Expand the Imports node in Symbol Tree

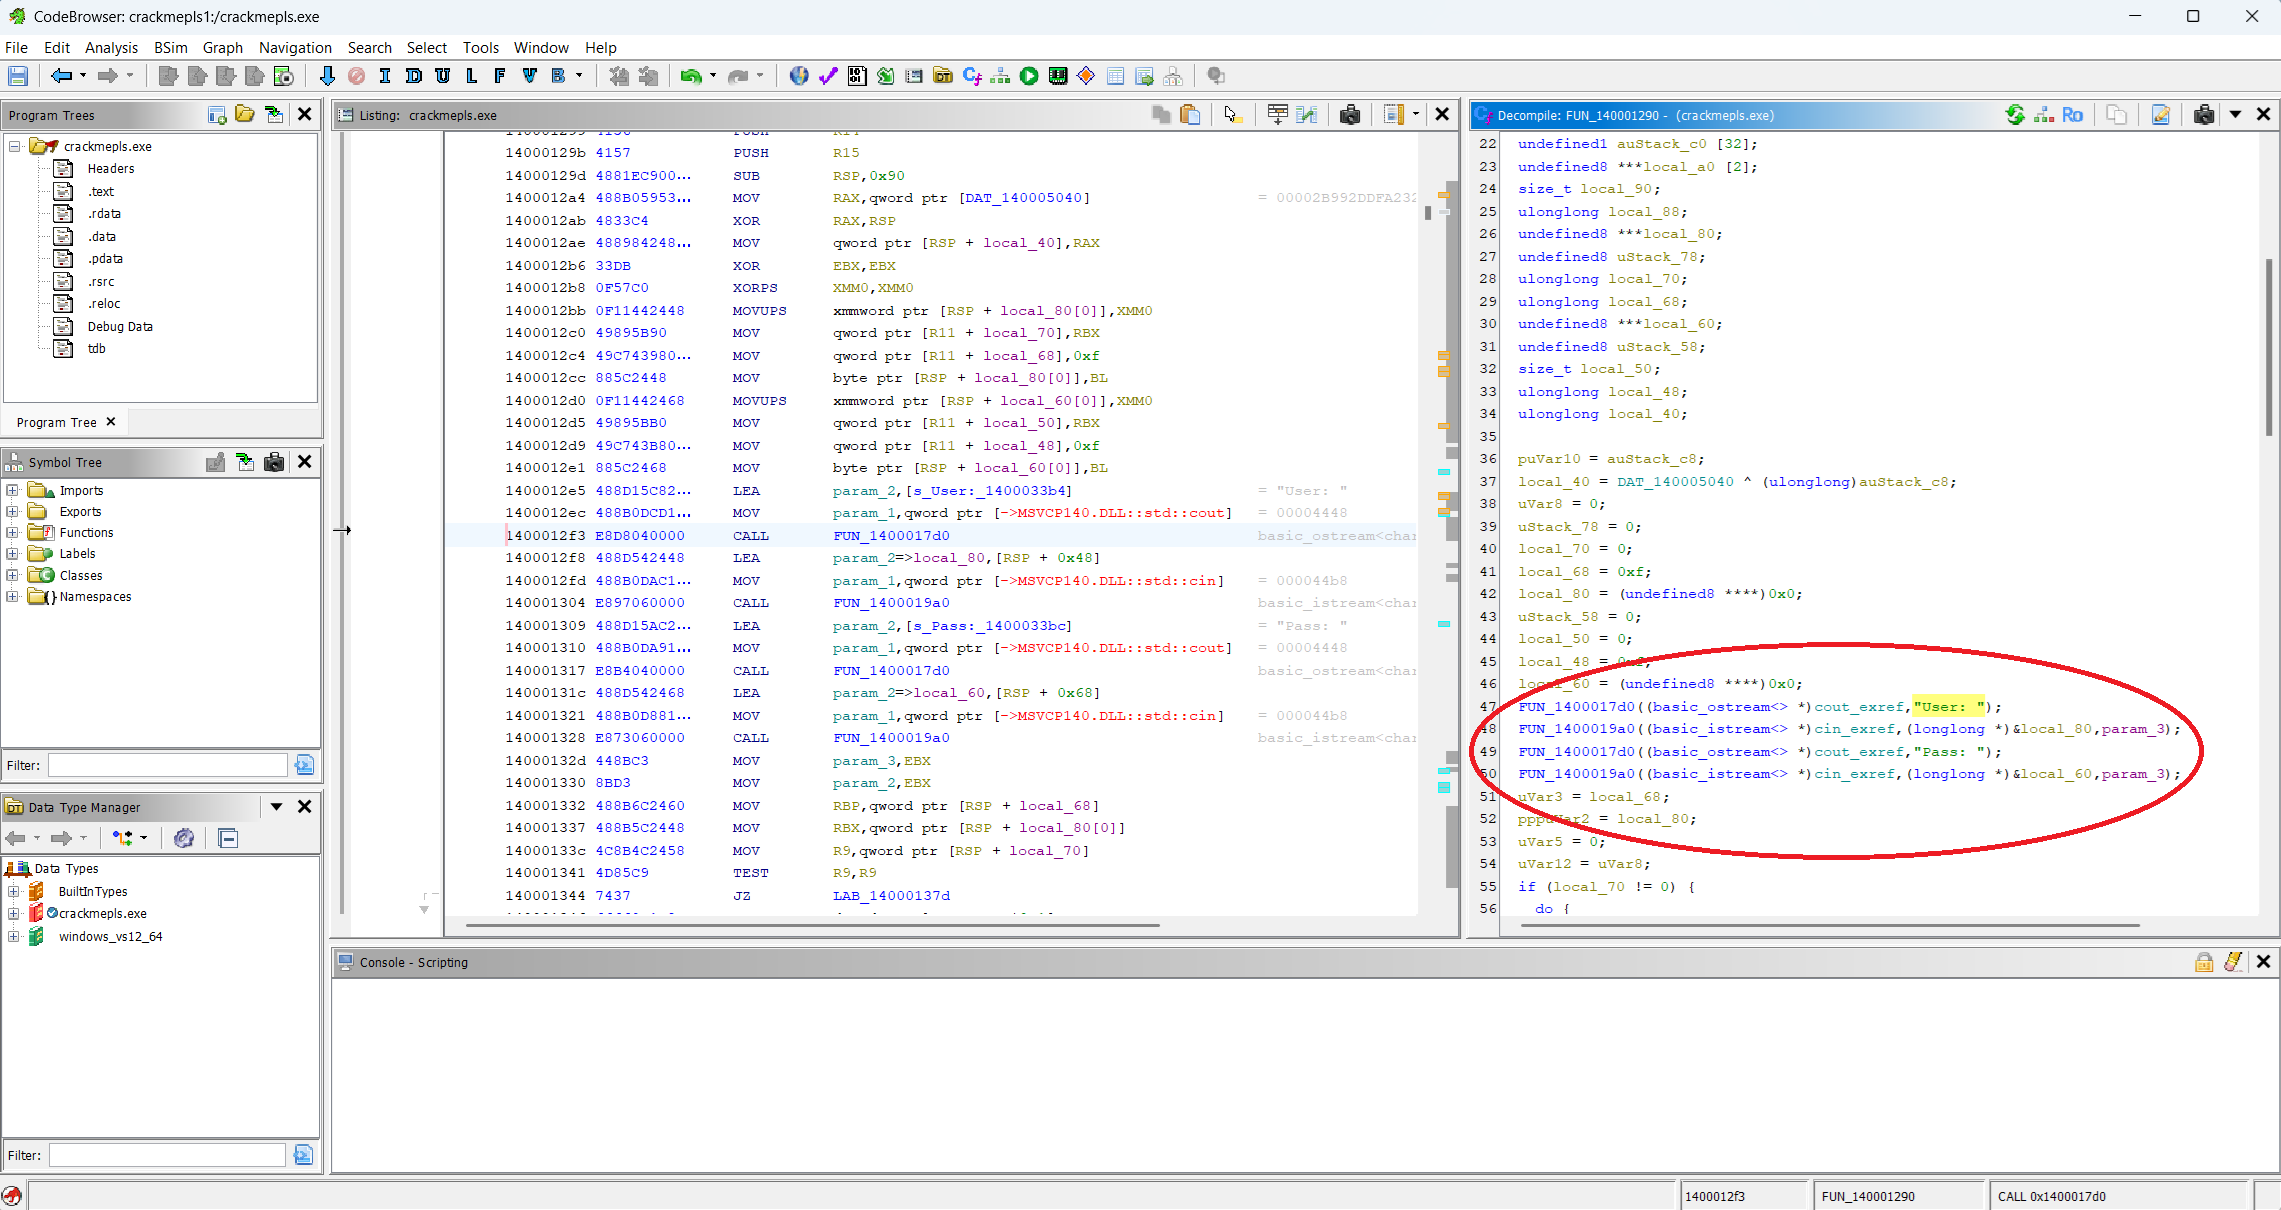click(x=13, y=490)
